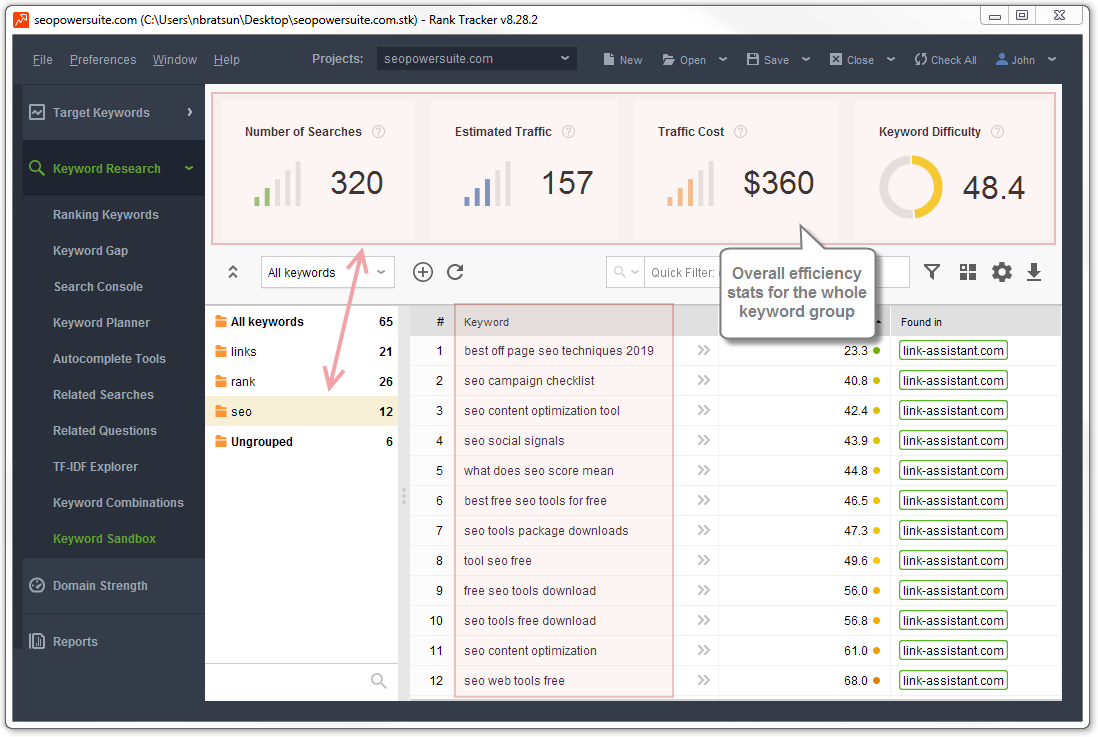This screenshot has height=737, width=1098.
Task: Open Keyword Sandbox in sidebar
Action: tap(104, 539)
